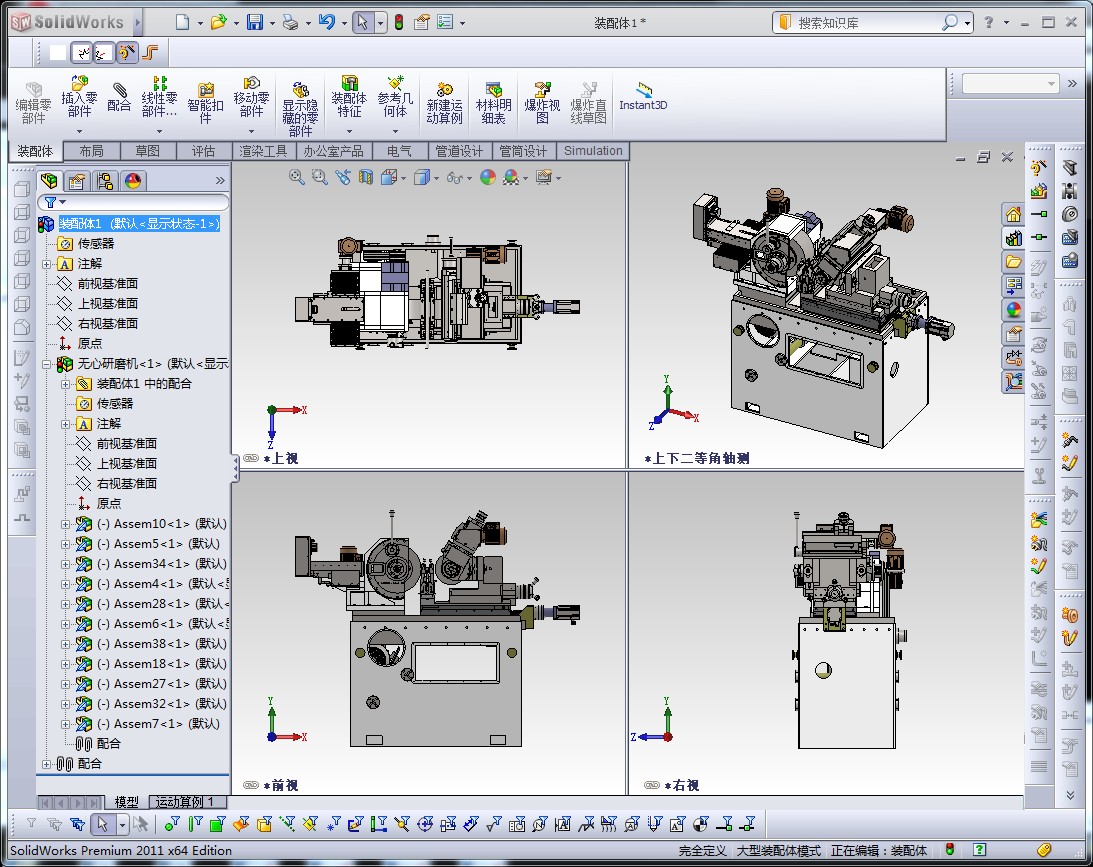Open the 运动算例 1 tab
Screen dimensions: 1093x867
(188, 802)
